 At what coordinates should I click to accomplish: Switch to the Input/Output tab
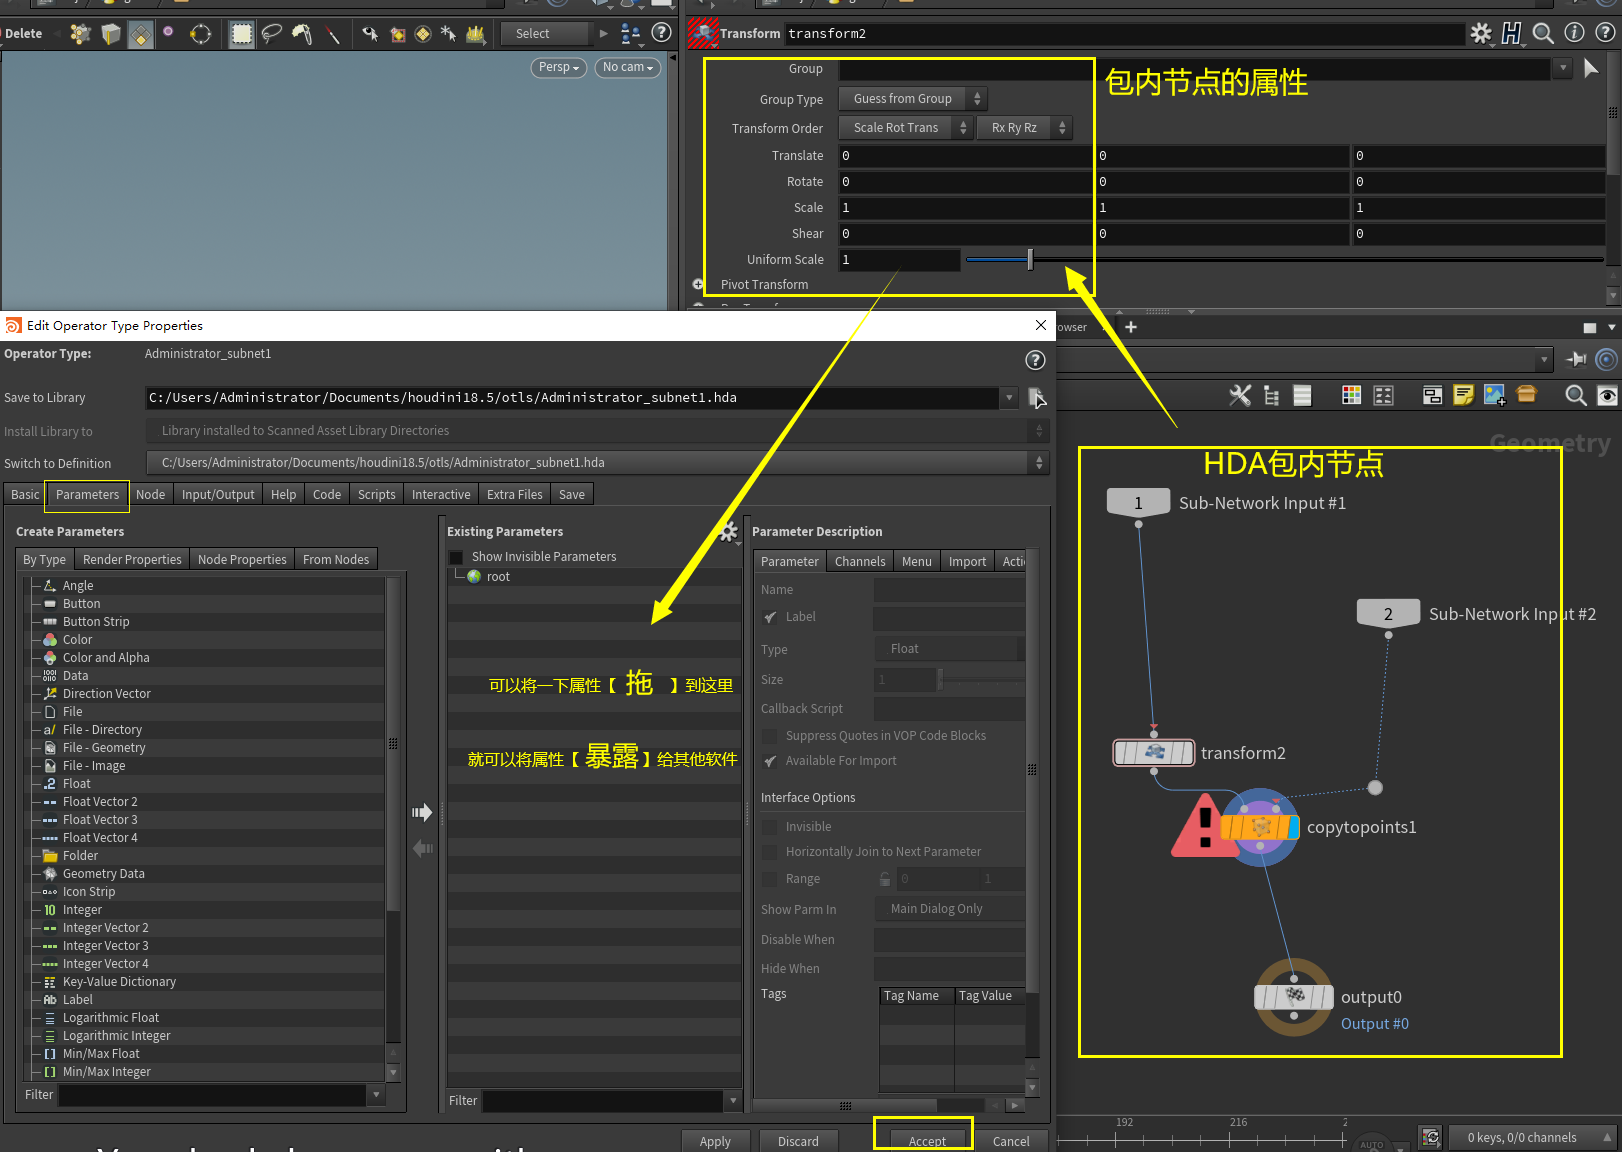pos(218,494)
